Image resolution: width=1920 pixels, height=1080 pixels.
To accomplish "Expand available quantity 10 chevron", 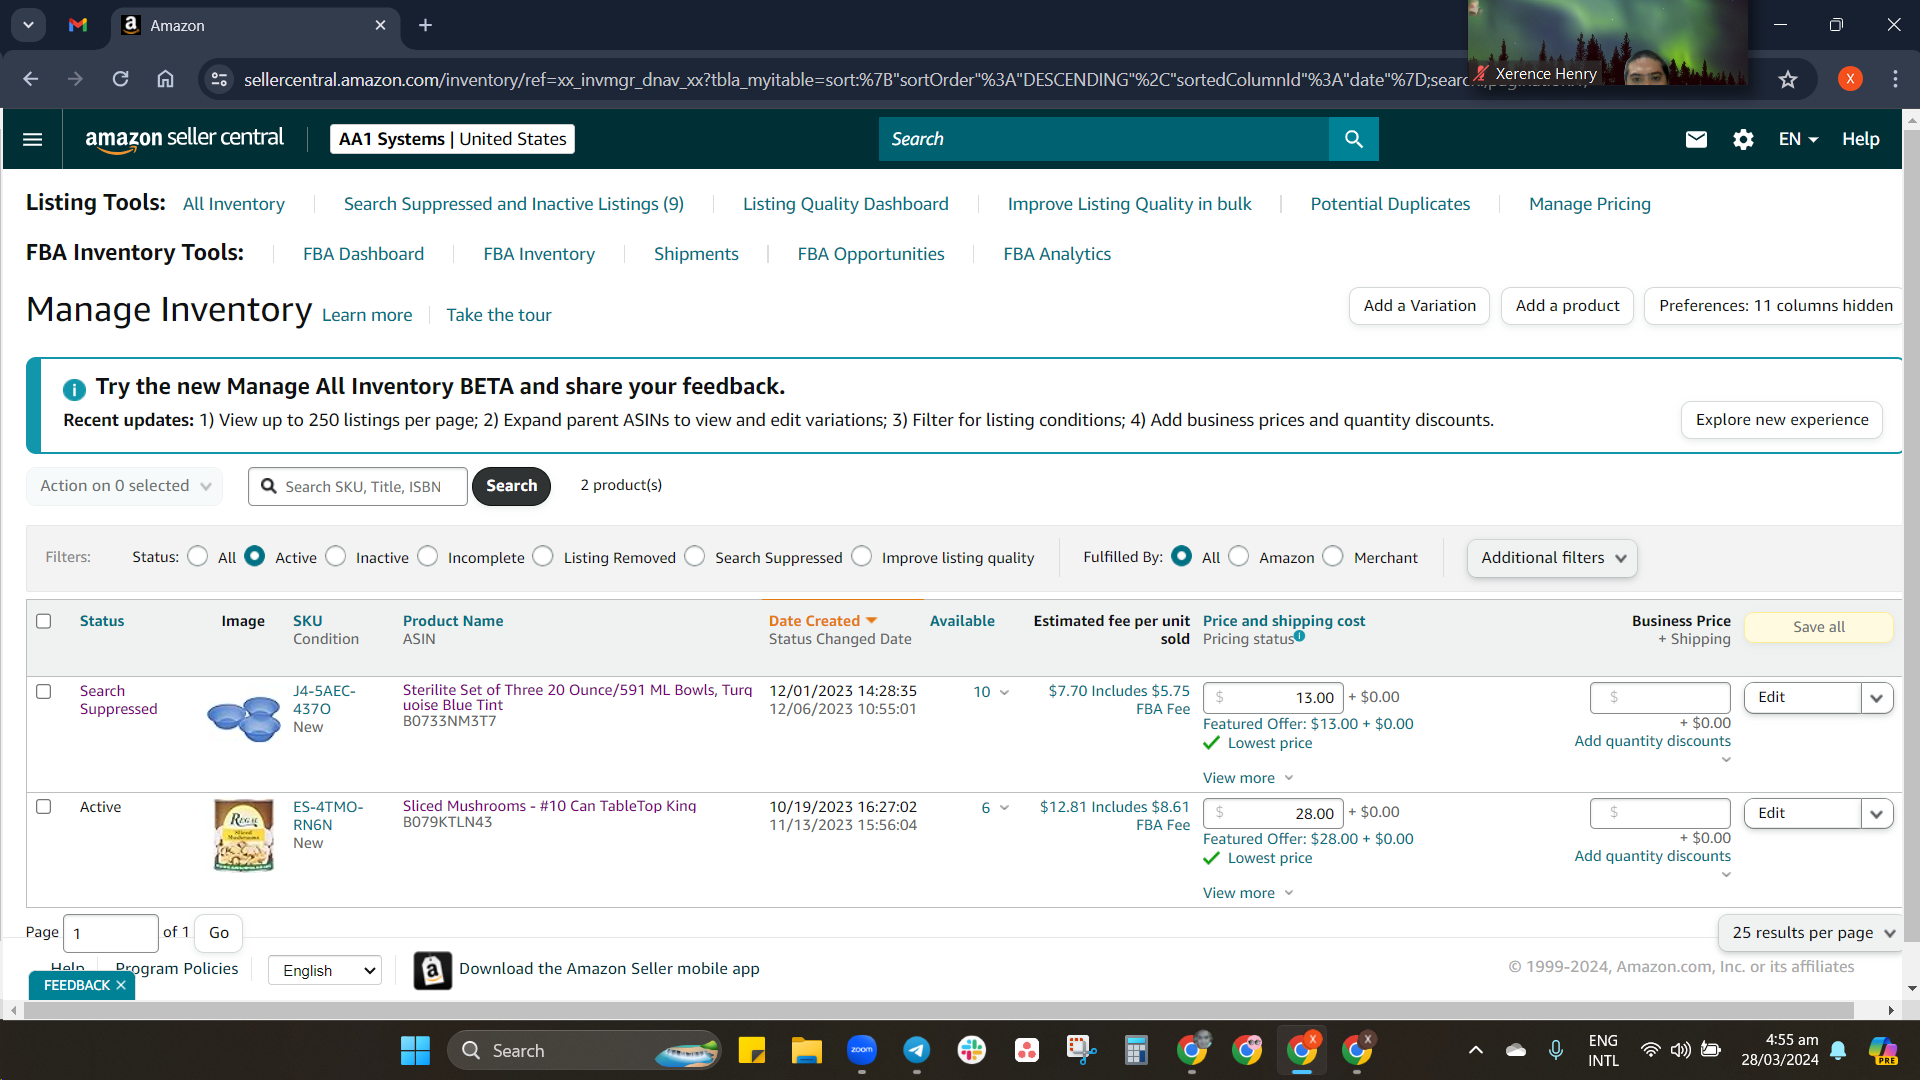I will (x=1004, y=692).
